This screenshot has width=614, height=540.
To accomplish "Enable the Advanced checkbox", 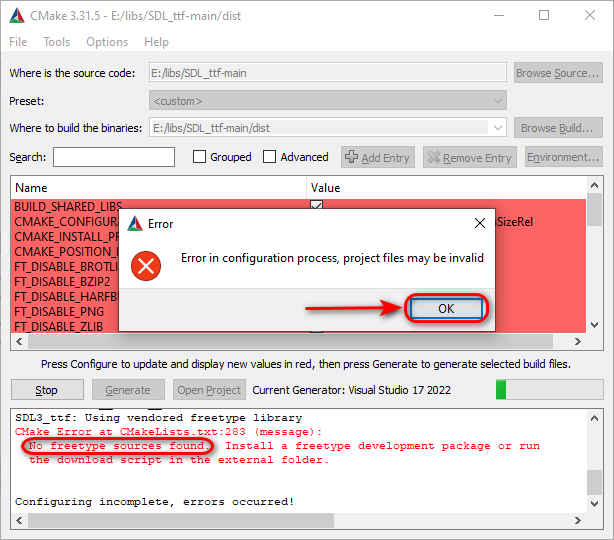I will [270, 157].
